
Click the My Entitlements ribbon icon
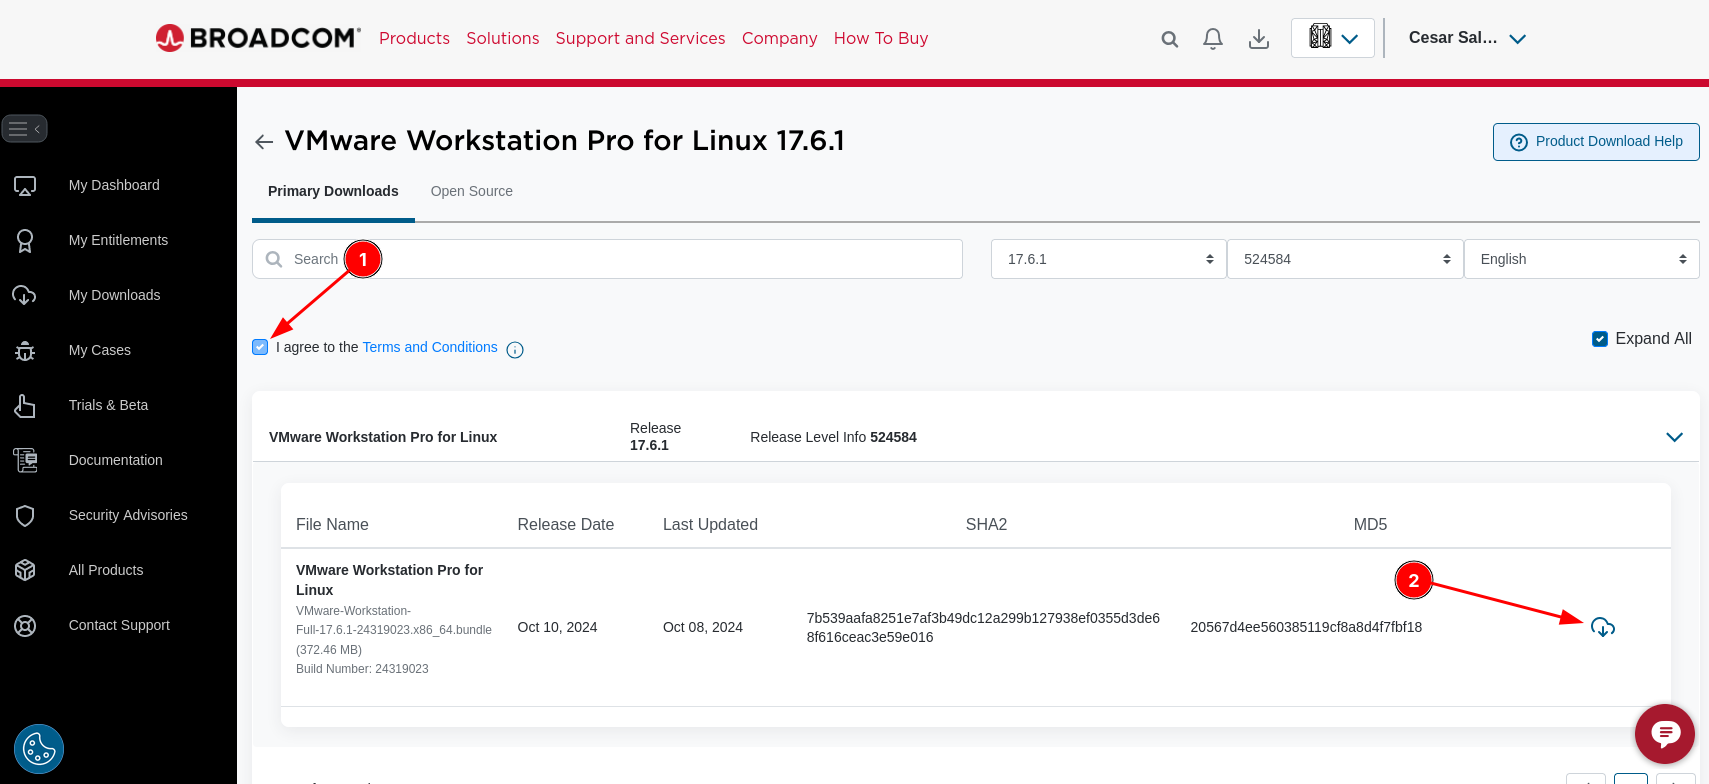coord(25,240)
